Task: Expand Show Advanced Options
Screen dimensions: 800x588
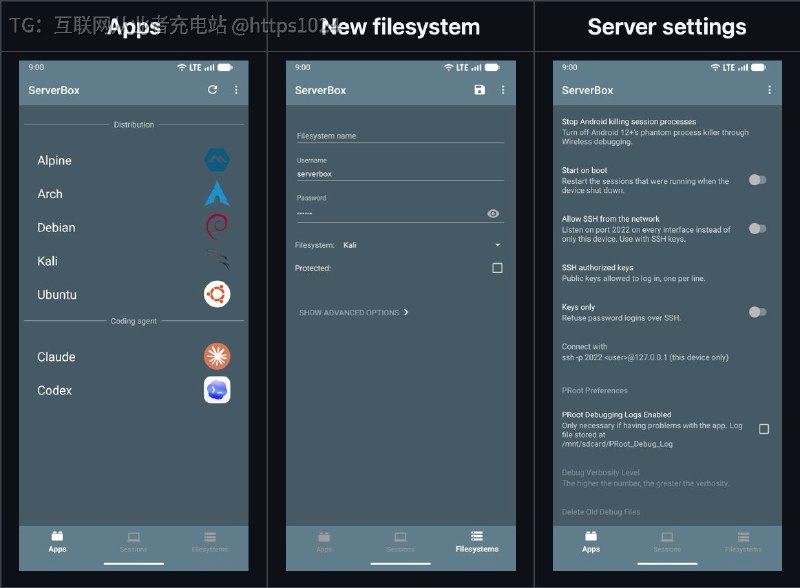Action: point(354,312)
